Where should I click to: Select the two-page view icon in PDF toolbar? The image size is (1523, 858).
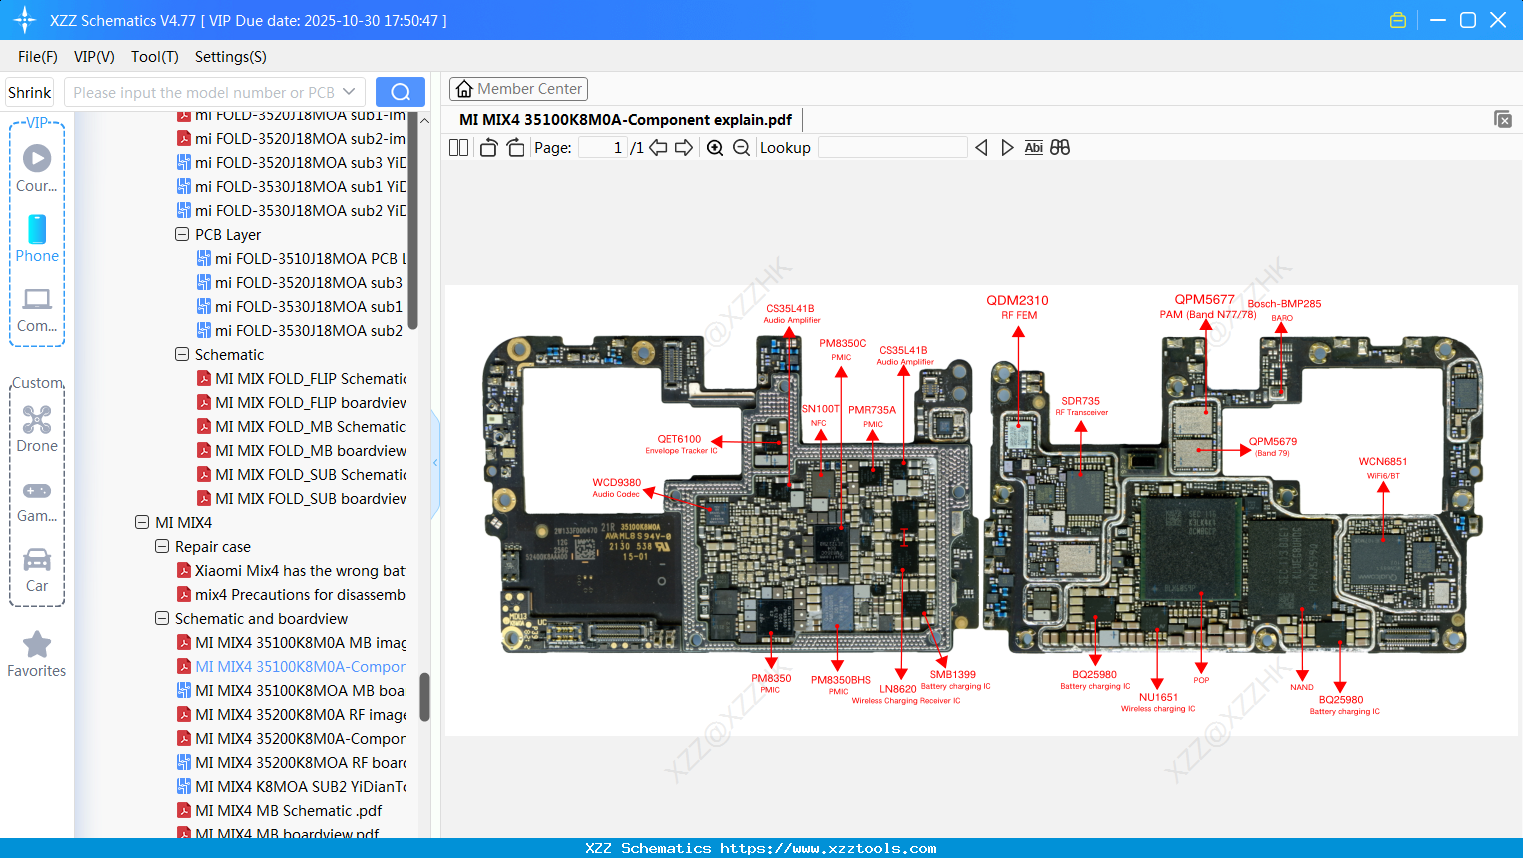(458, 147)
